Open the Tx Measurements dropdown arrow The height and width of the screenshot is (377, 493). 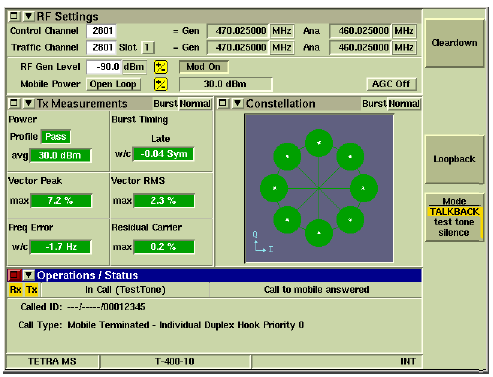coord(29,103)
